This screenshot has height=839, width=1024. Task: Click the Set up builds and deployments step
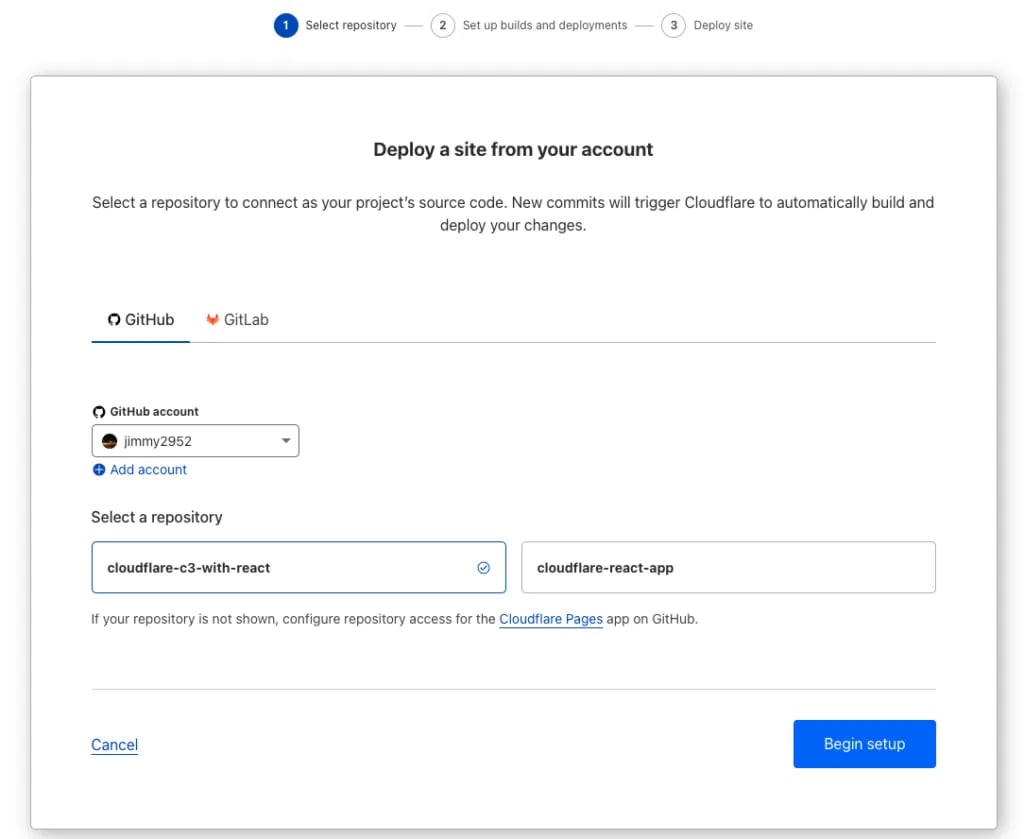click(x=544, y=25)
